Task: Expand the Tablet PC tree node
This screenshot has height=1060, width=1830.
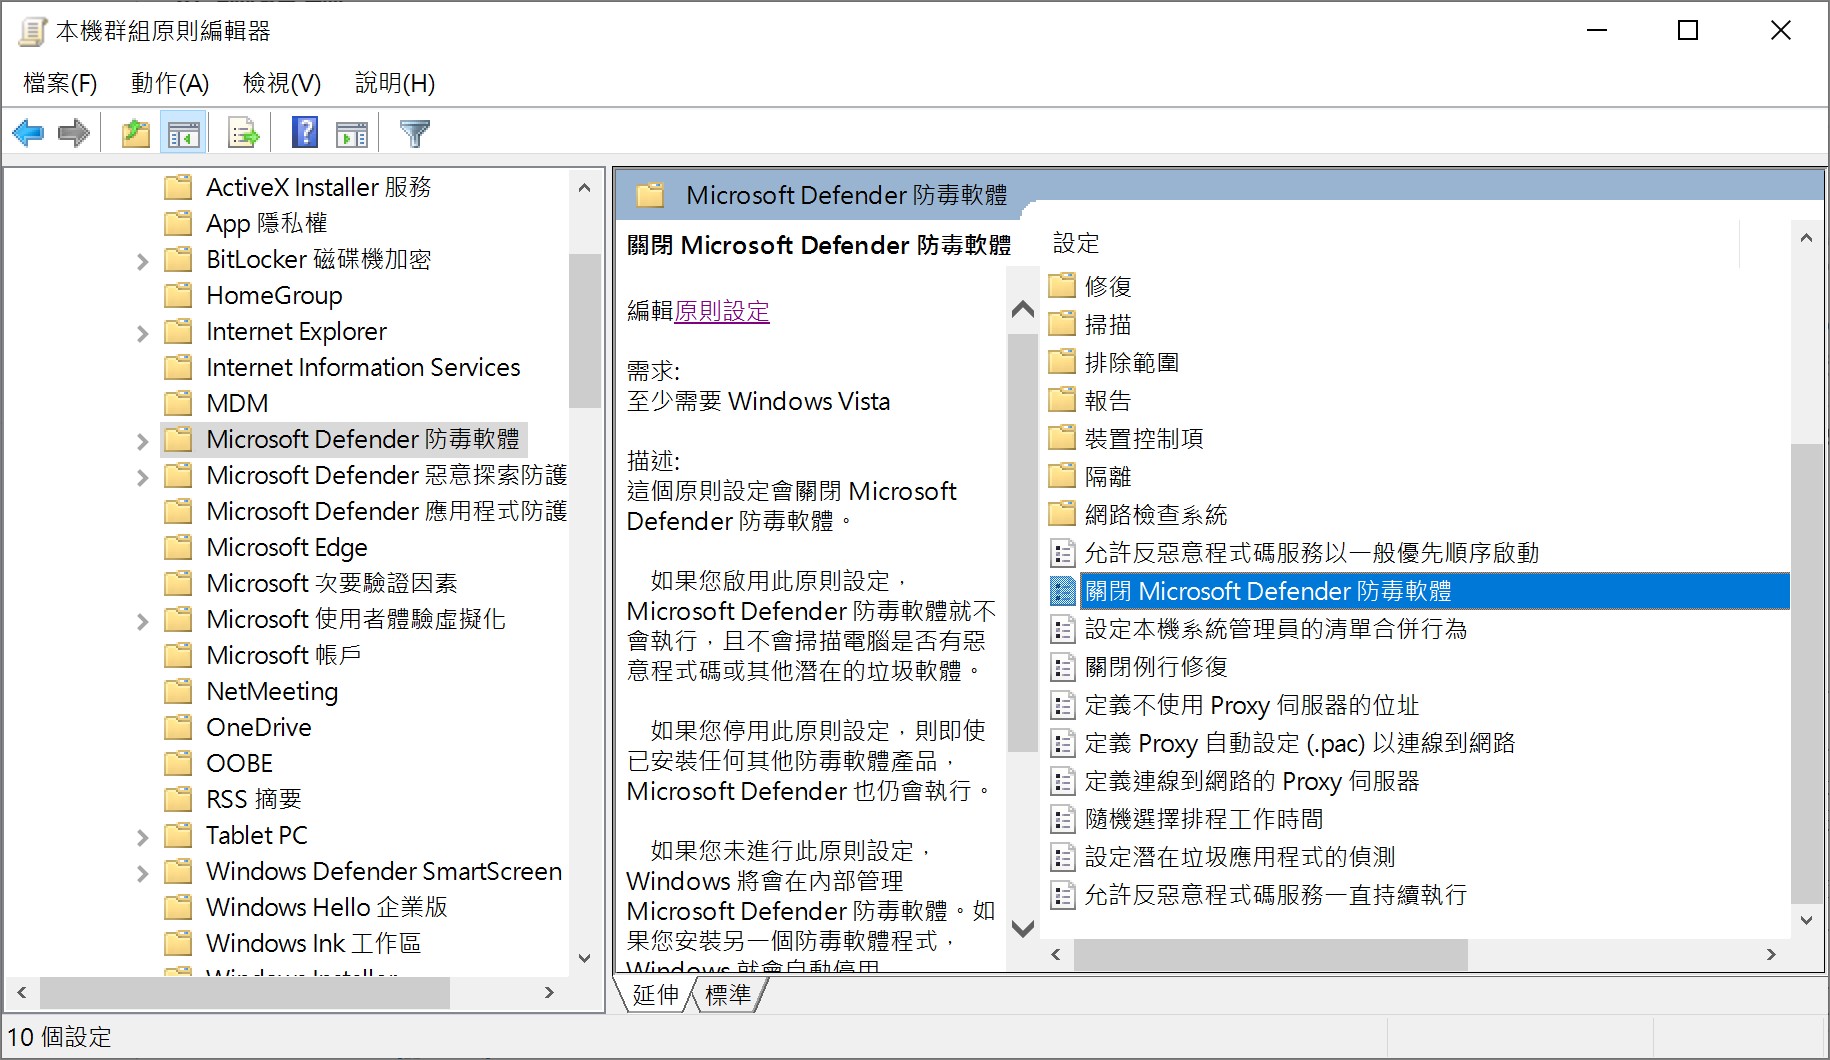Action: click(142, 837)
